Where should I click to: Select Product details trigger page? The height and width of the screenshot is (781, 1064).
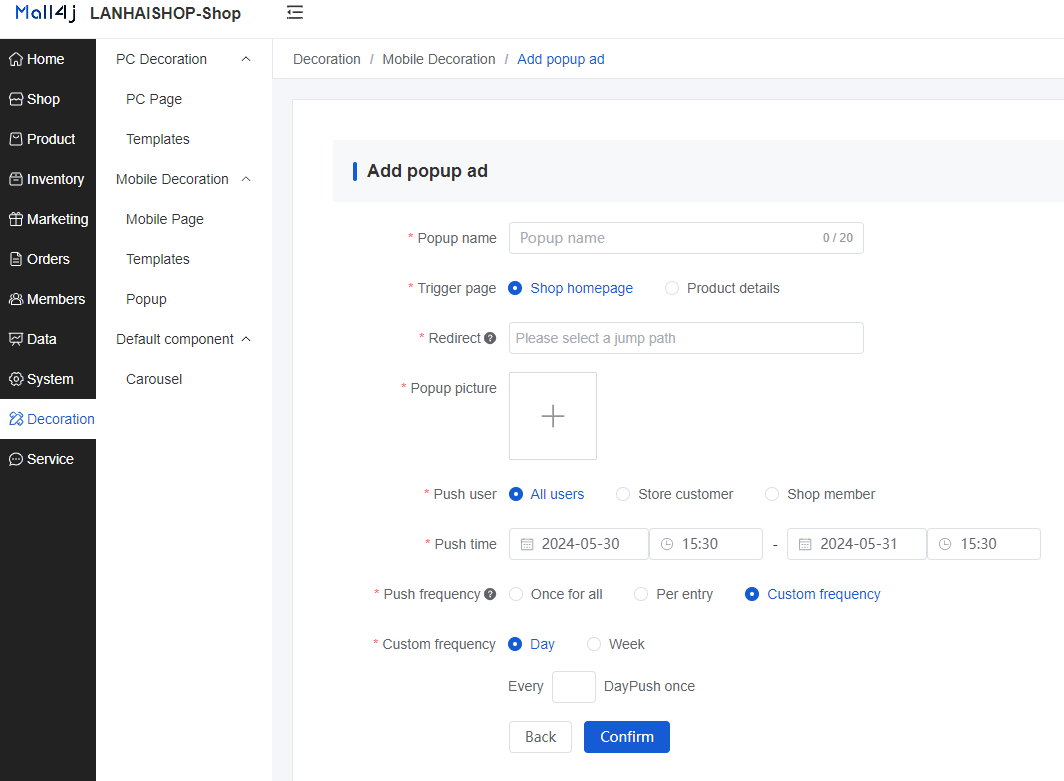[x=723, y=288]
